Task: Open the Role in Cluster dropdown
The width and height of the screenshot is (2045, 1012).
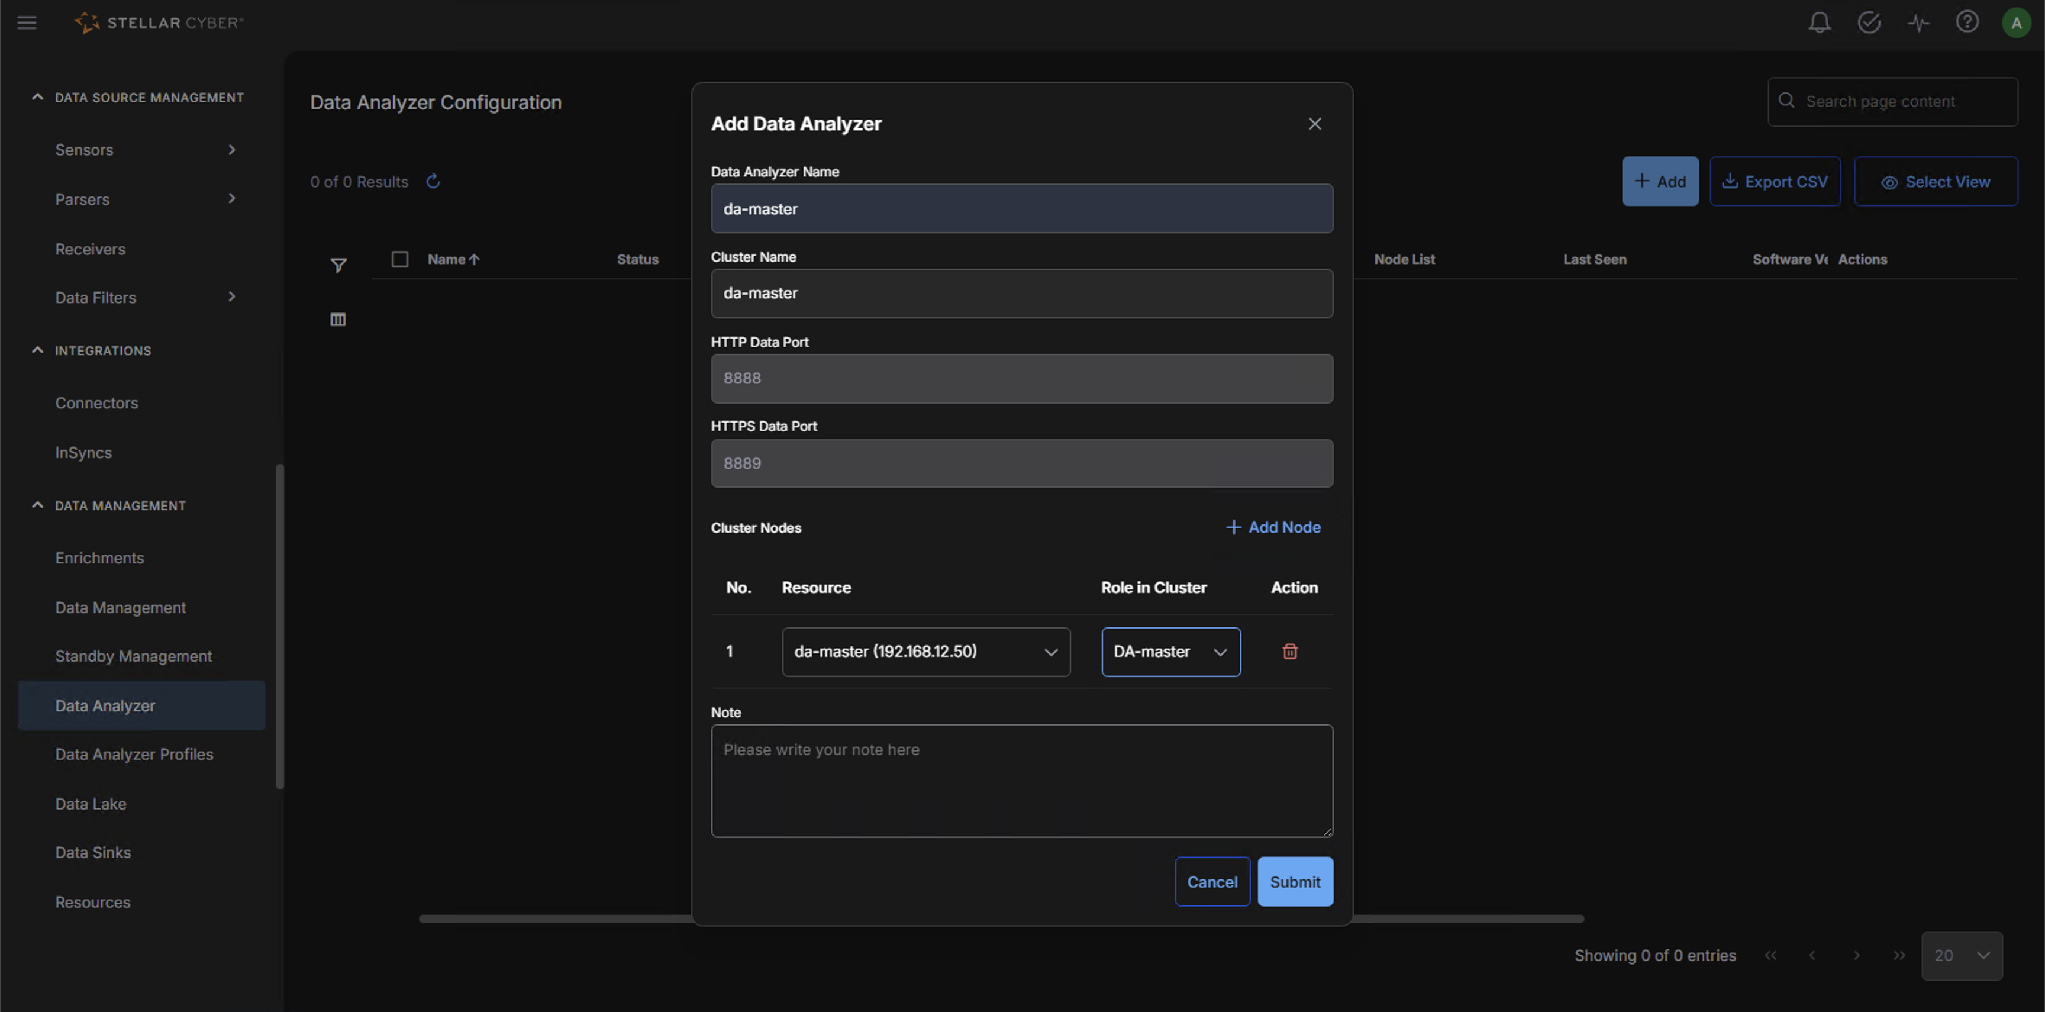Action: click(x=1171, y=652)
